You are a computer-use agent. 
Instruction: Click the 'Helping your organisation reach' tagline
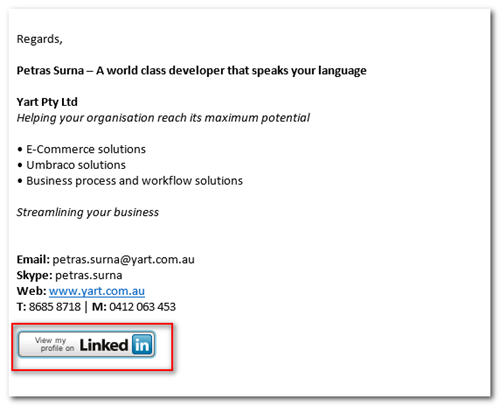163,118
